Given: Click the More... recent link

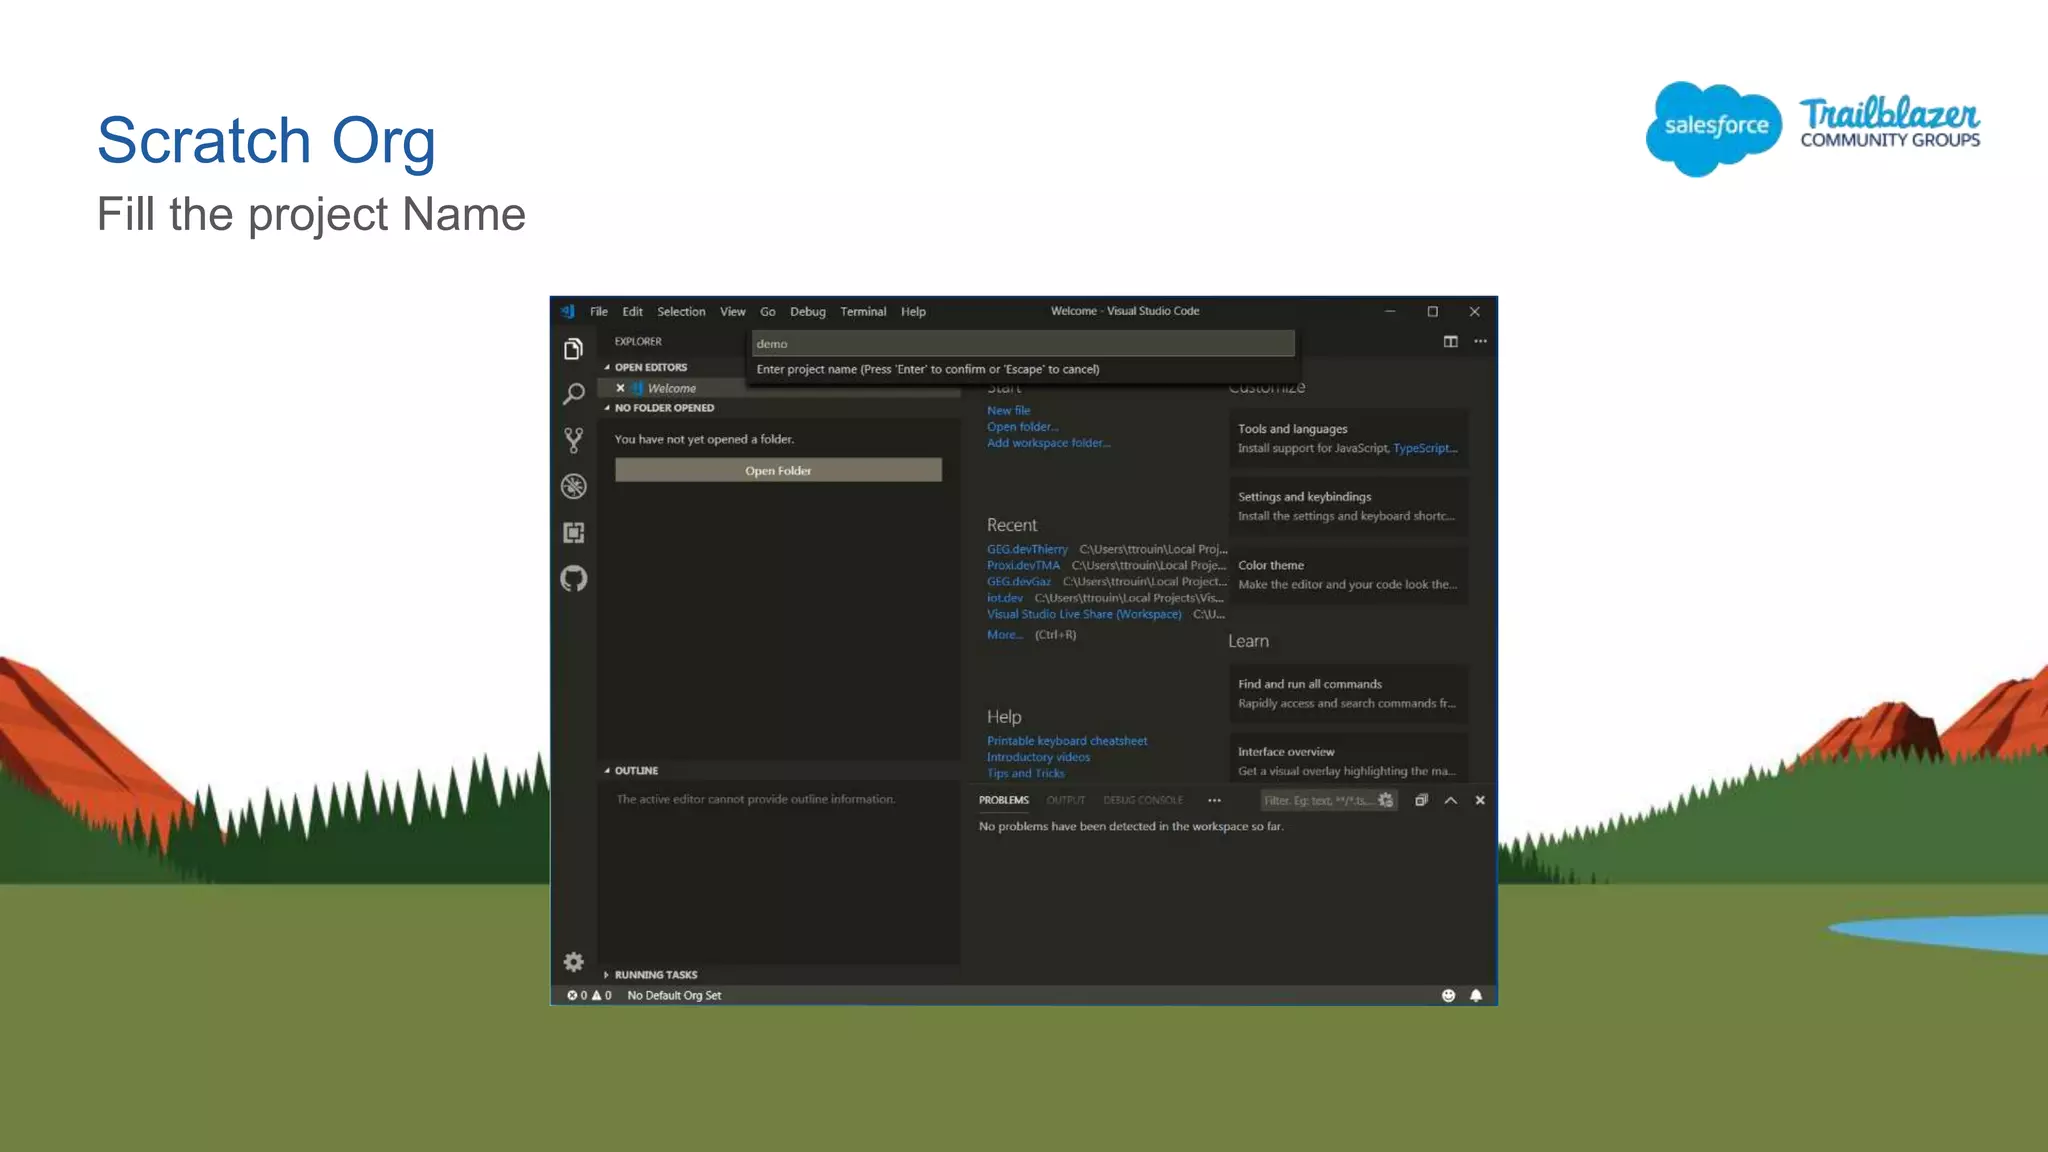Looking at the screenshot, I should click(x=1004, y=635).
